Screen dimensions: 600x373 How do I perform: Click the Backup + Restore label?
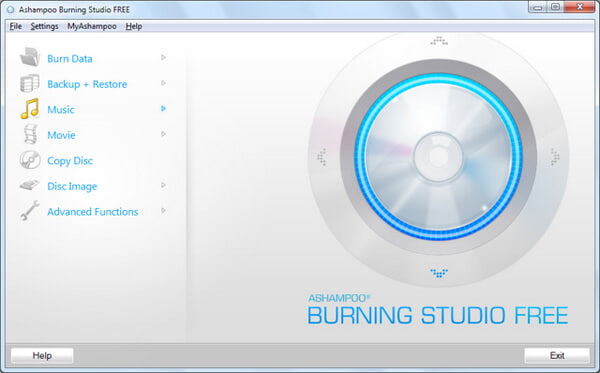click(x=87, y=84)
